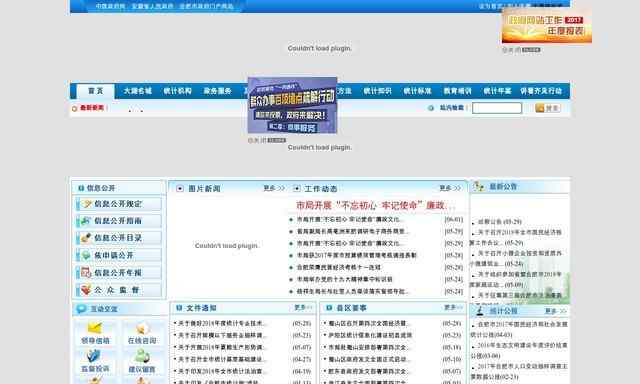Select the 首页 navigation tab
Screen dimensions: 640x384
click(96, 91)
